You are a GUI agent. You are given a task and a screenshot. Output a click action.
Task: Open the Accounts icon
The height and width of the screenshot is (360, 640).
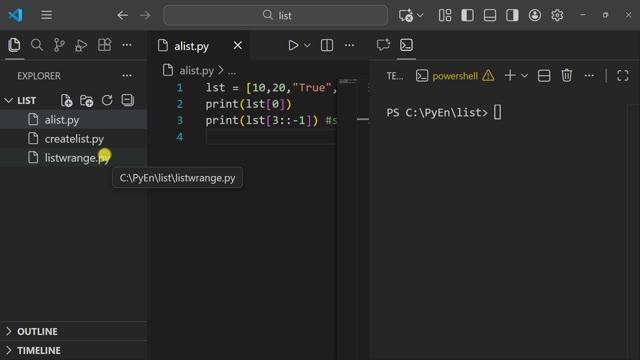click(x=535, y=16)
